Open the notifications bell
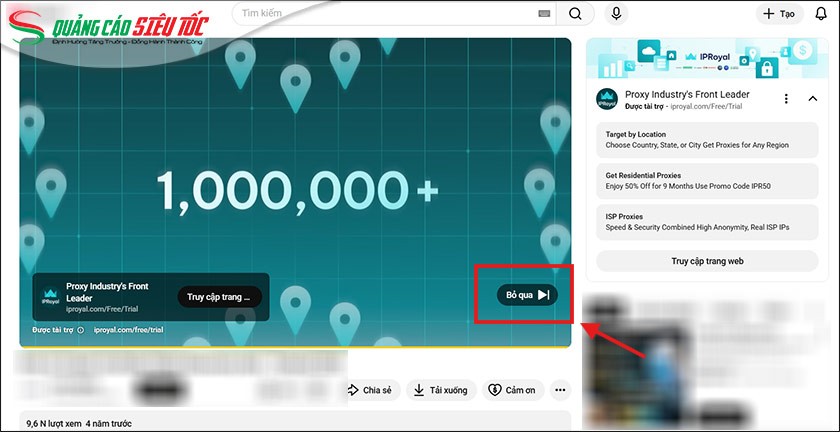The height and width of the screenshot is (432, 840). [x=821, y=14]
